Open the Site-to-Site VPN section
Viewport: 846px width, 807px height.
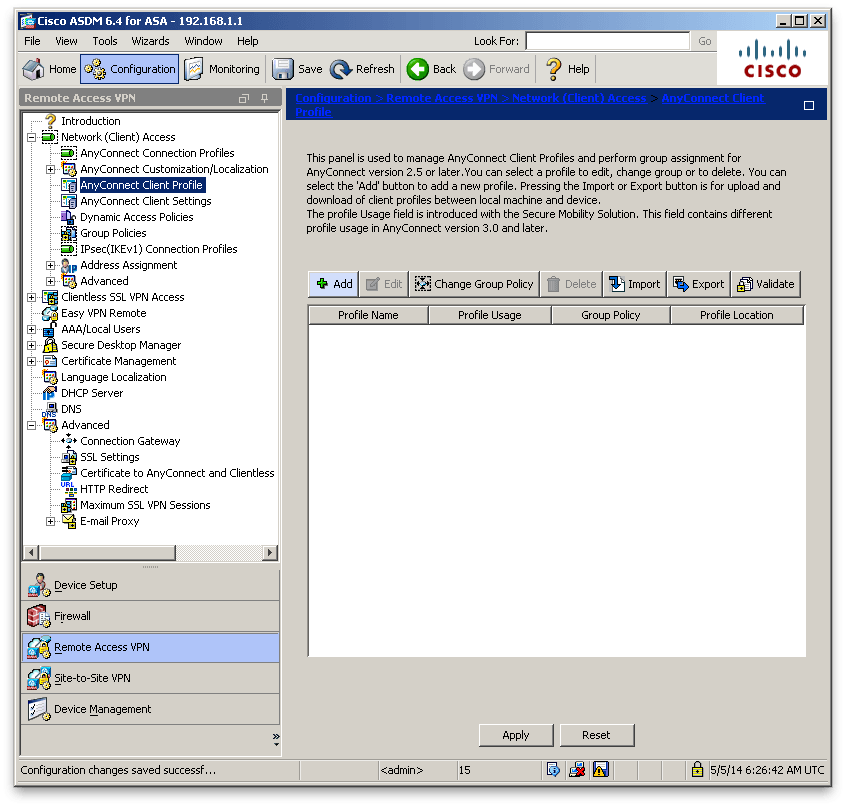[150, 679]
